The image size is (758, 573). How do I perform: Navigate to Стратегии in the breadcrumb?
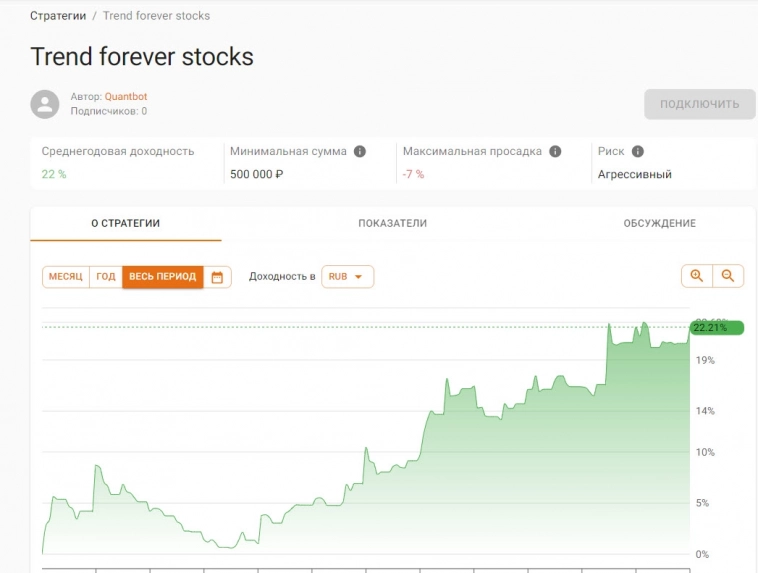coord(58,16)
